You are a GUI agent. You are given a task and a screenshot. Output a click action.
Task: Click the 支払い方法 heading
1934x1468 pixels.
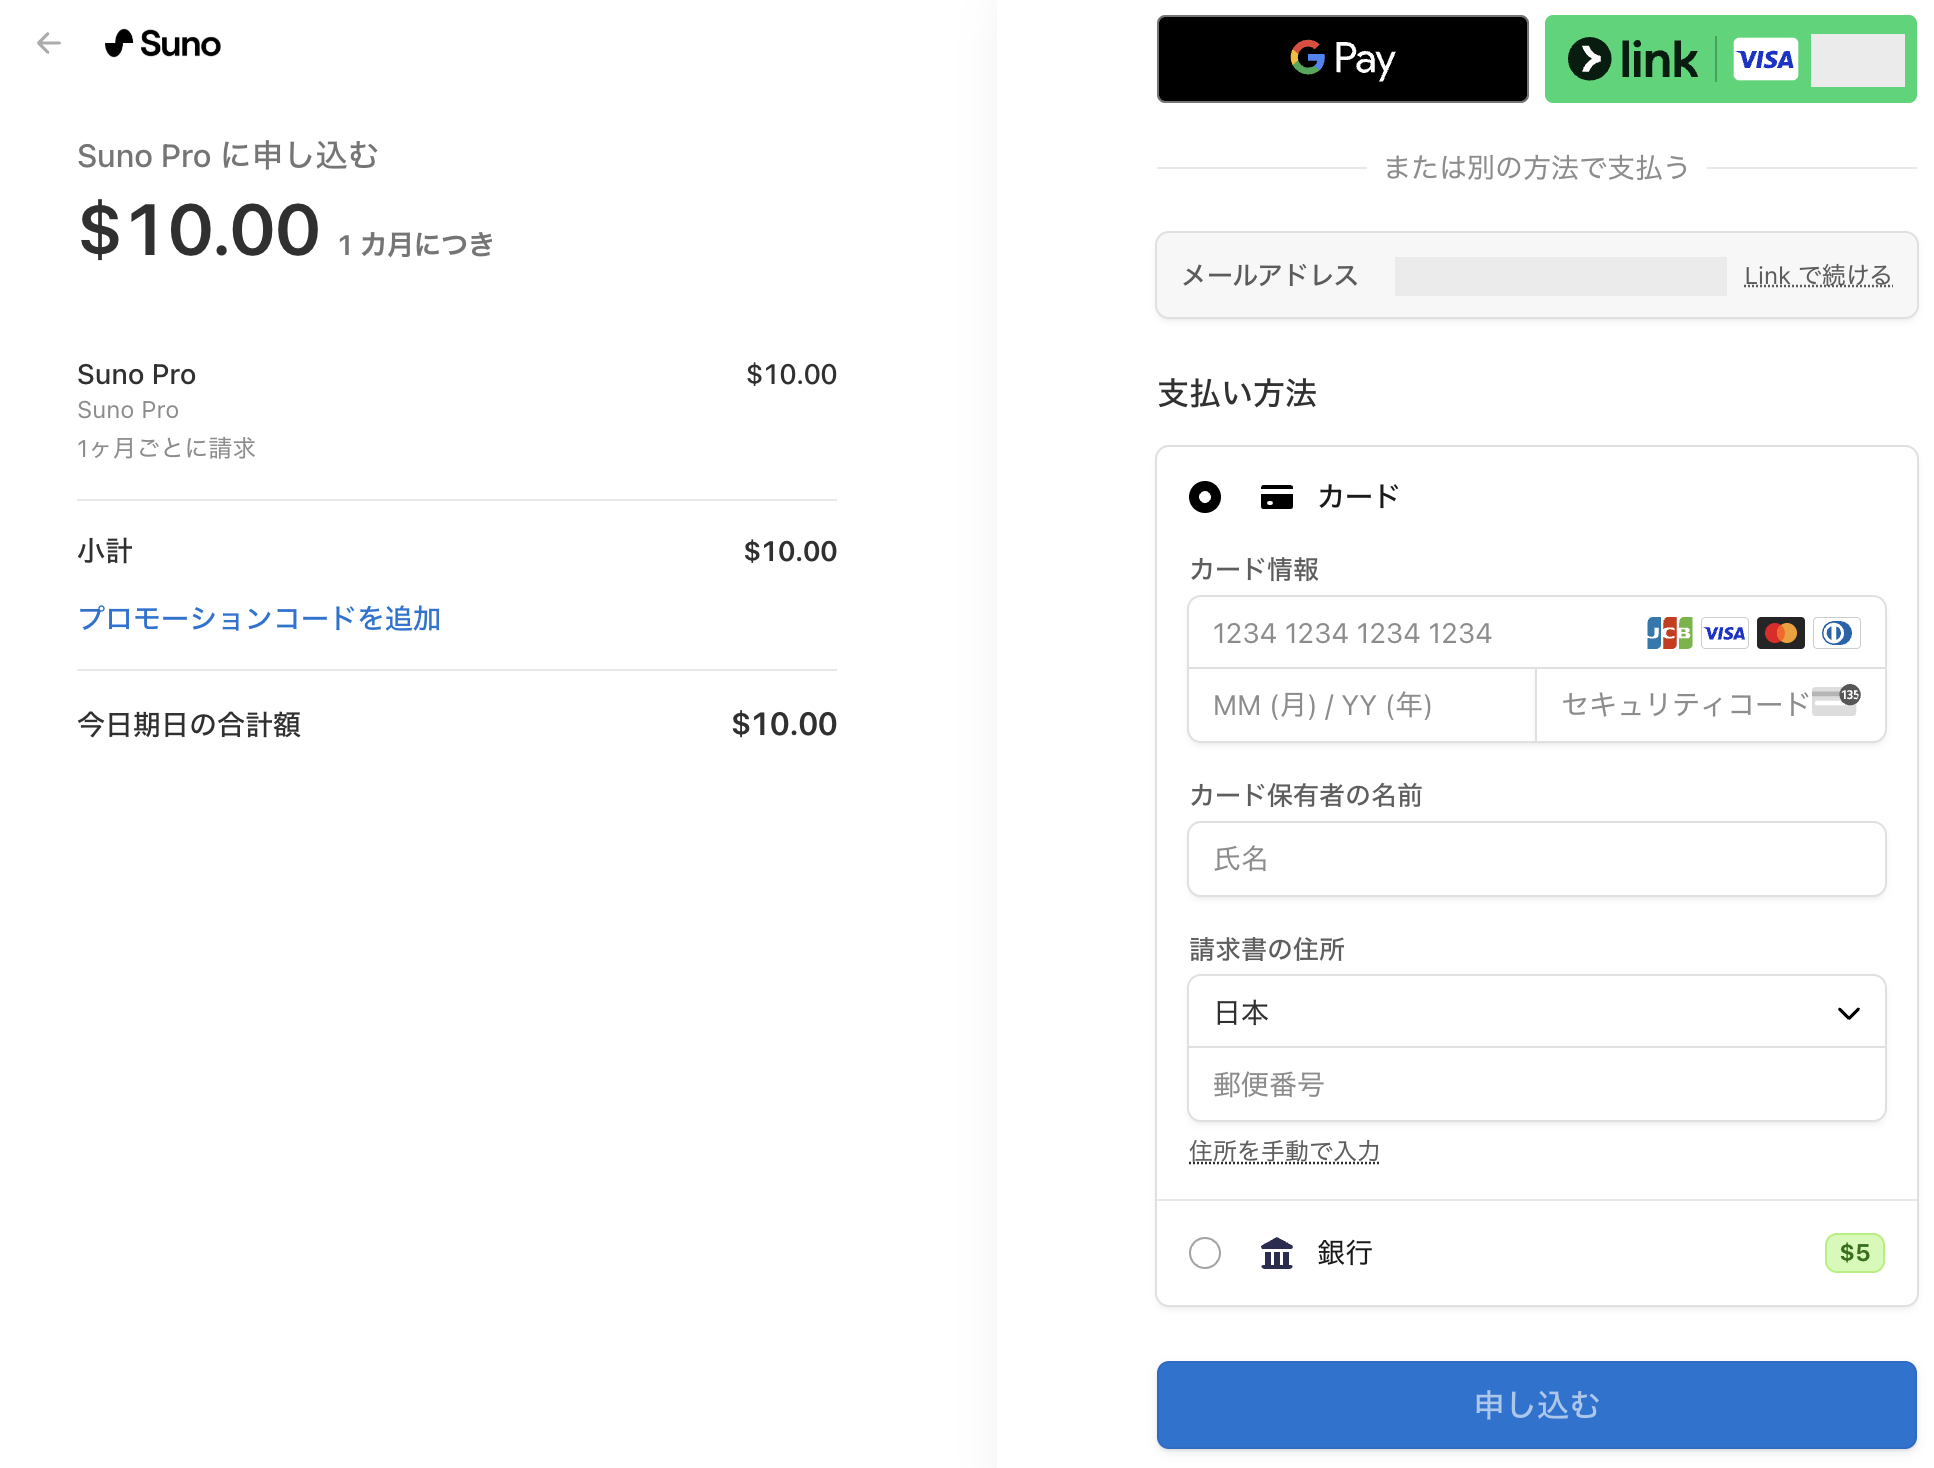click(x=1237, y=394)
